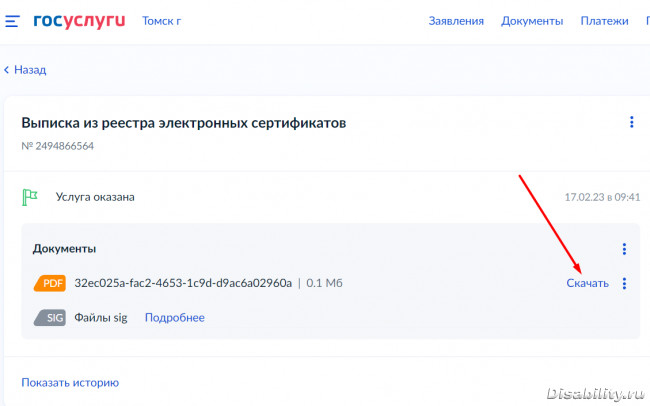This screenshot has width=650, height=406.
Task: Expand history with Показать историю
Action: click(70, 382)
